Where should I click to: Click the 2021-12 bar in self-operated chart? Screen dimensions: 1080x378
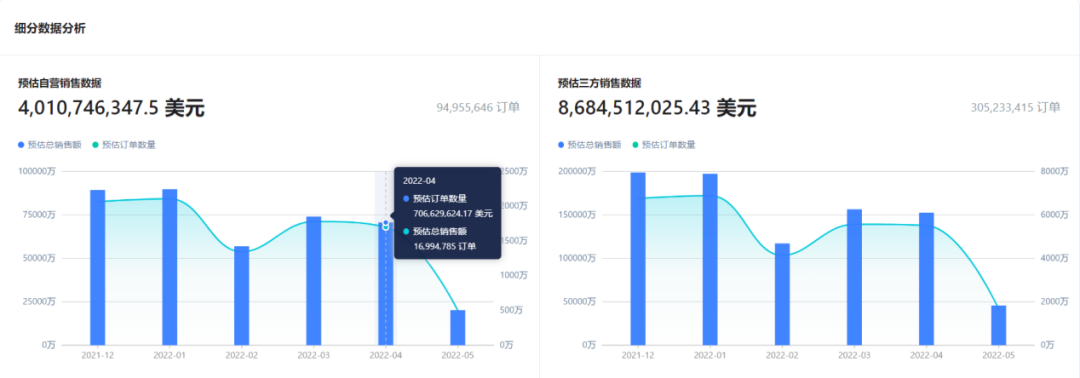coord(98,267)
